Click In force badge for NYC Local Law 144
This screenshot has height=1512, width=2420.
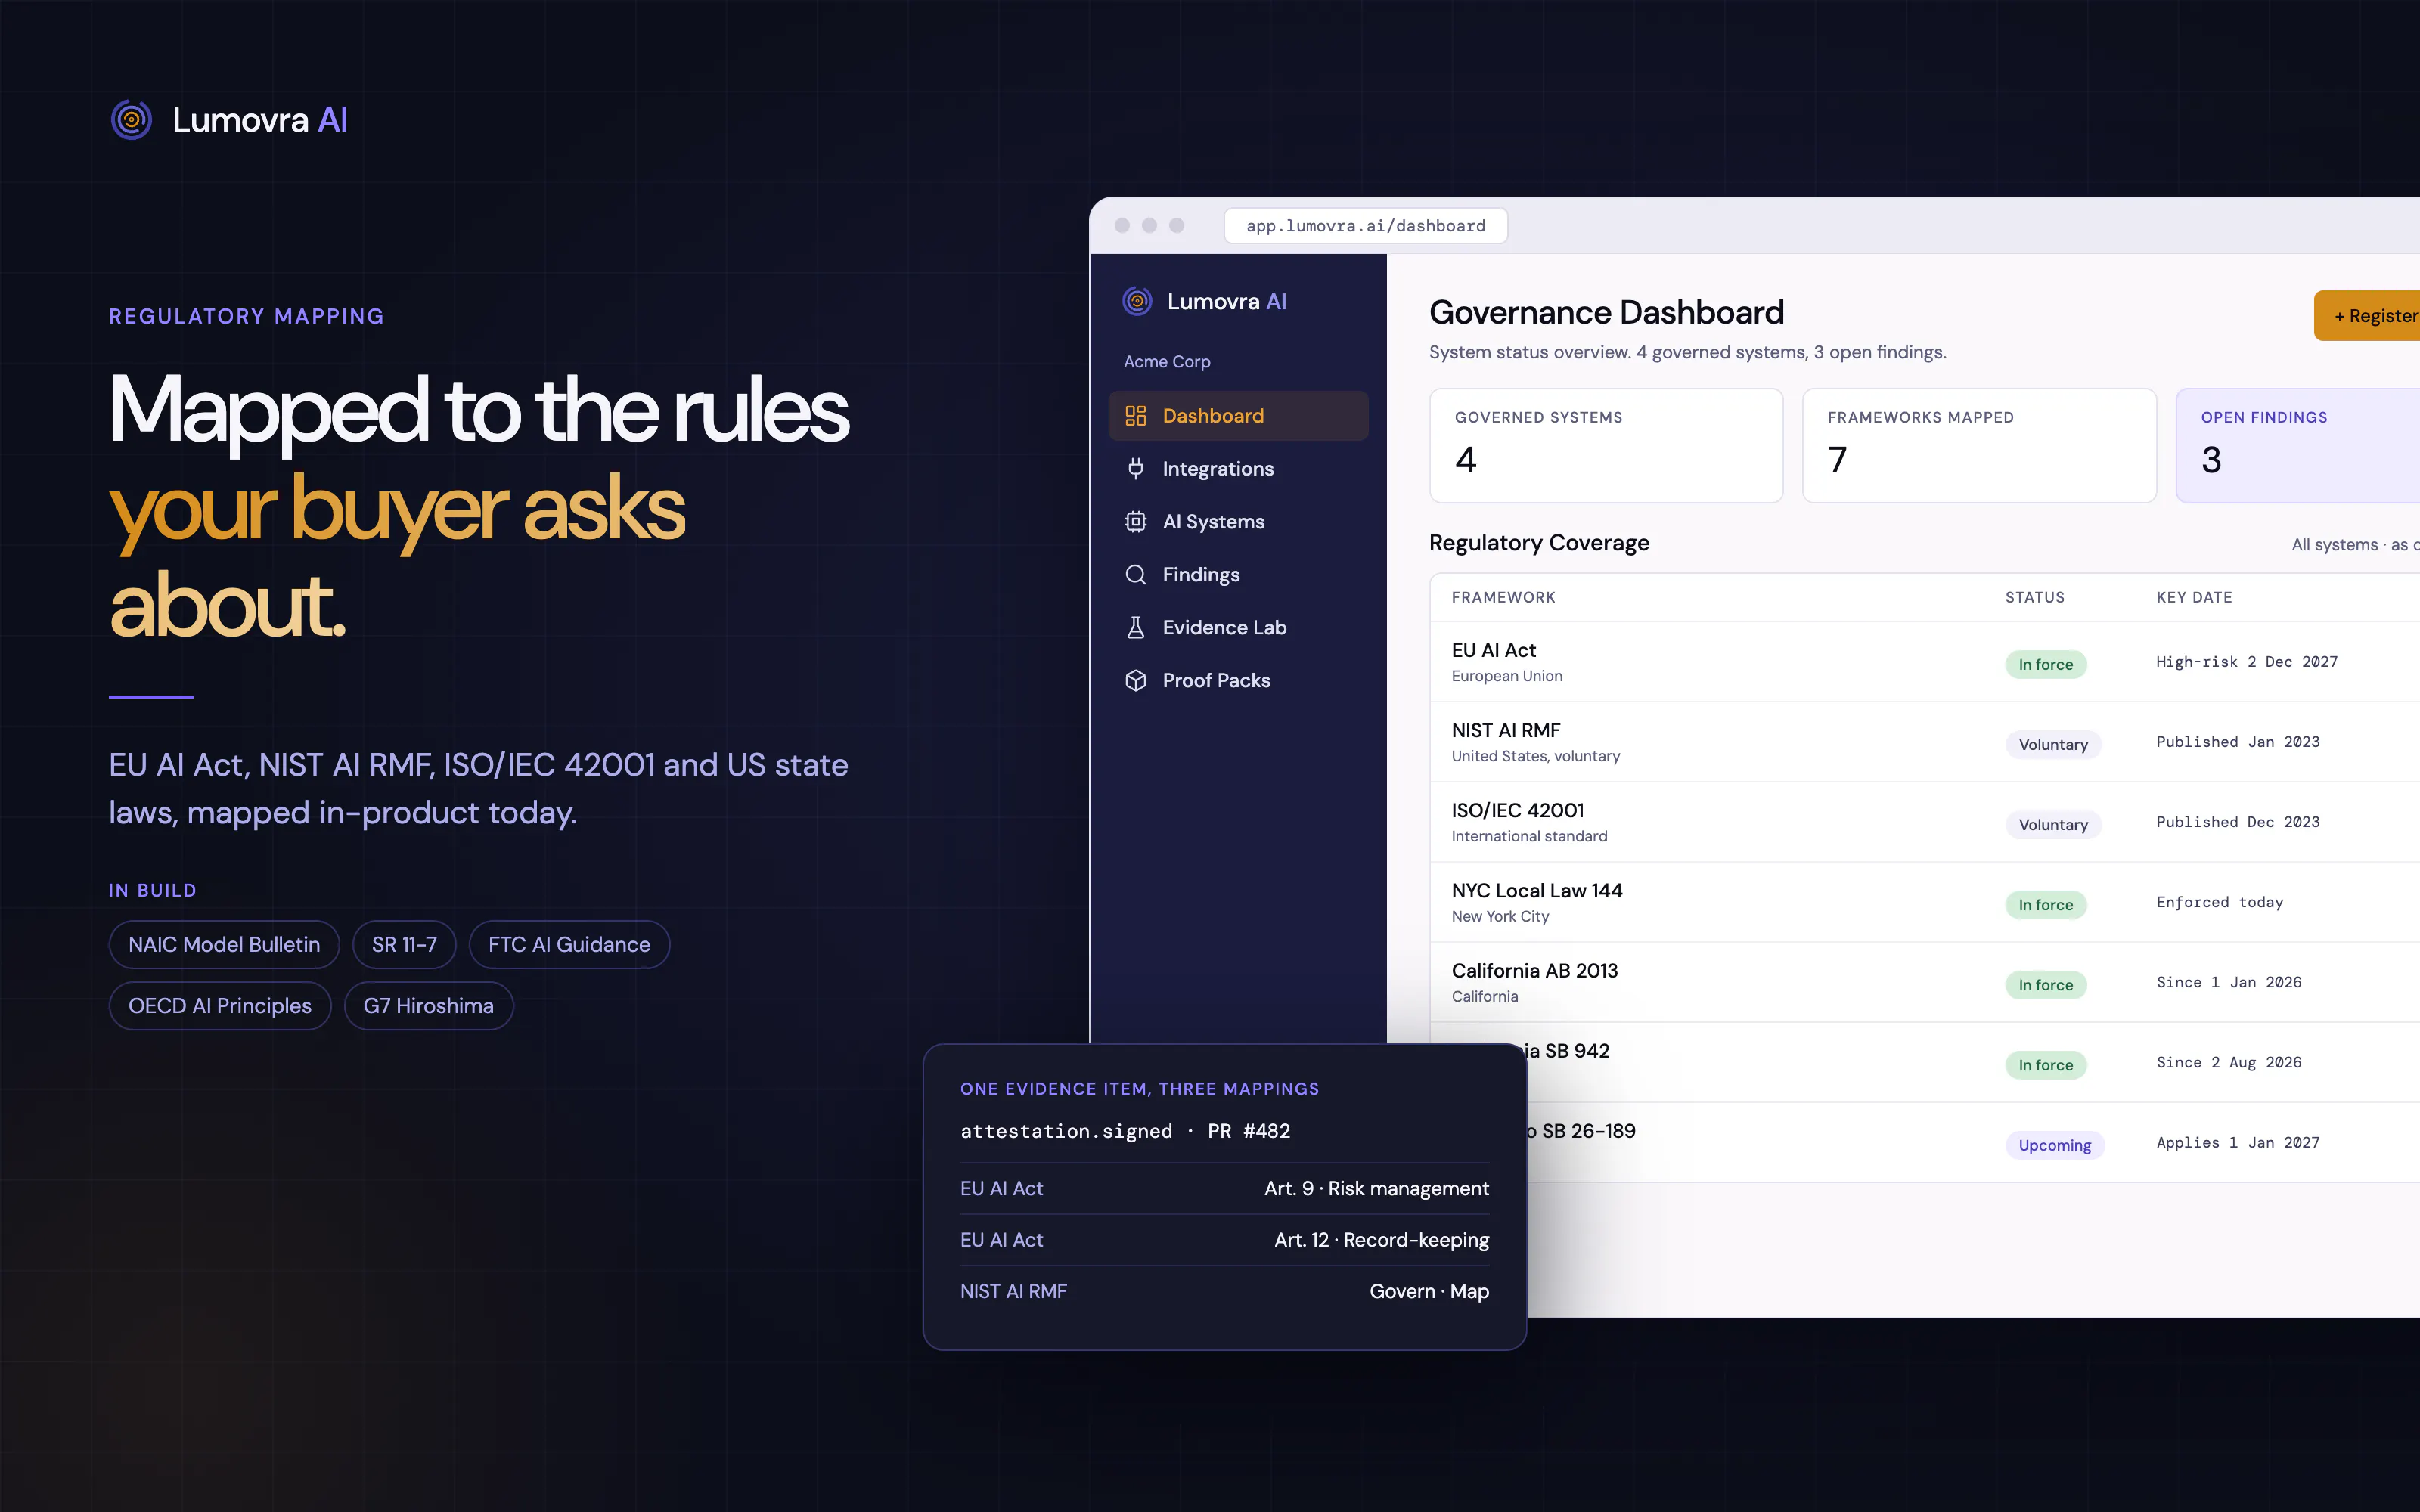[x=2045, y=904]
